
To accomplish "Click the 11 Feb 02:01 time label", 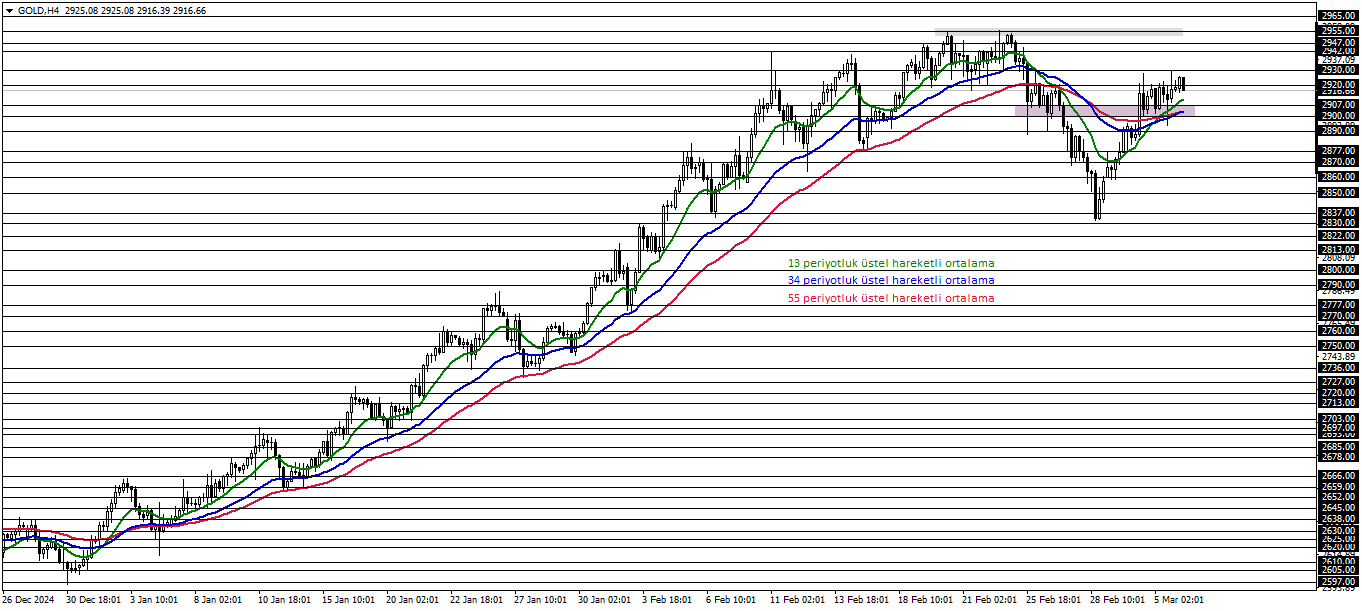I will click(x=797, y=601).
